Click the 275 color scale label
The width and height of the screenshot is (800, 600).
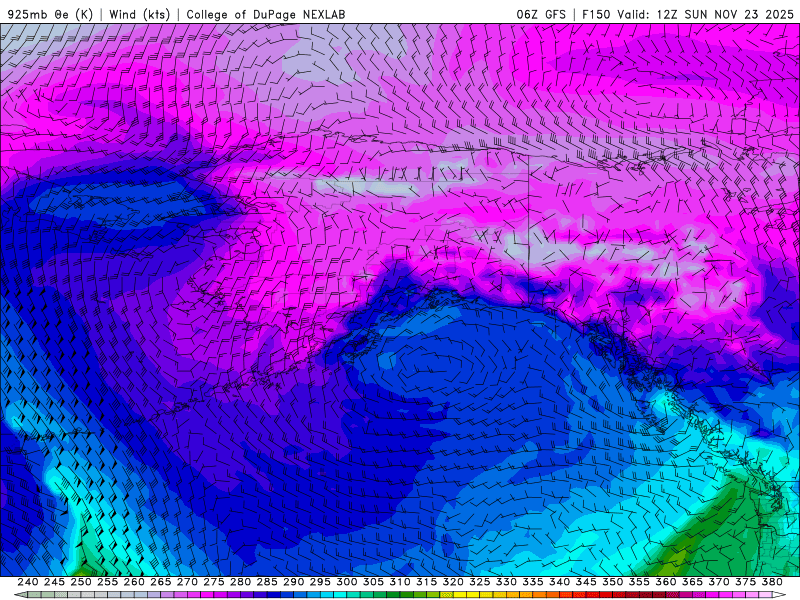click(214, 582)
